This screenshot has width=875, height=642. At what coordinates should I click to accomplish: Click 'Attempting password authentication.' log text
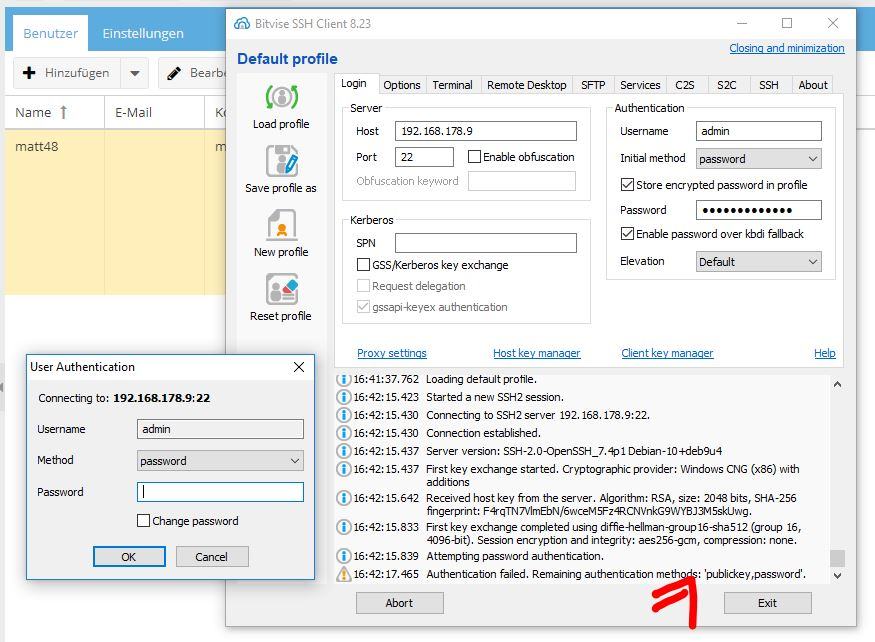(x=515, y=556)
